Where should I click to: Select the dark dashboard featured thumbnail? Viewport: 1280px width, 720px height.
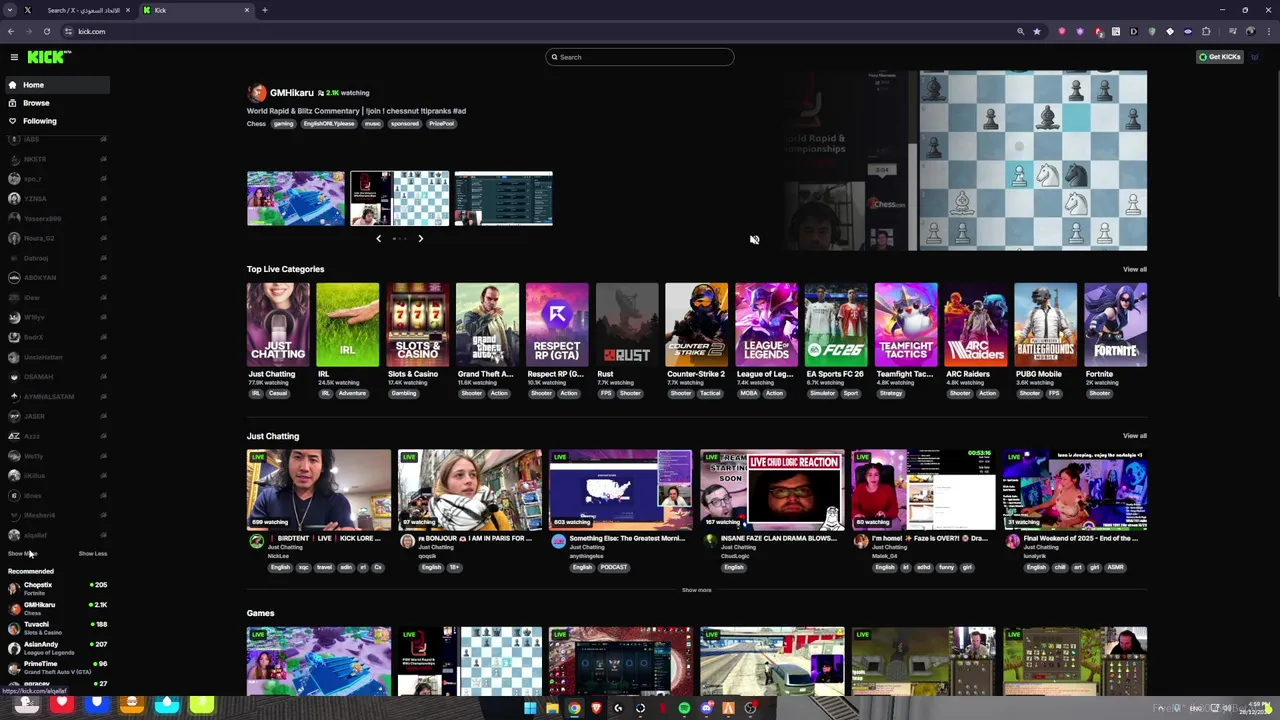point(503,198)
